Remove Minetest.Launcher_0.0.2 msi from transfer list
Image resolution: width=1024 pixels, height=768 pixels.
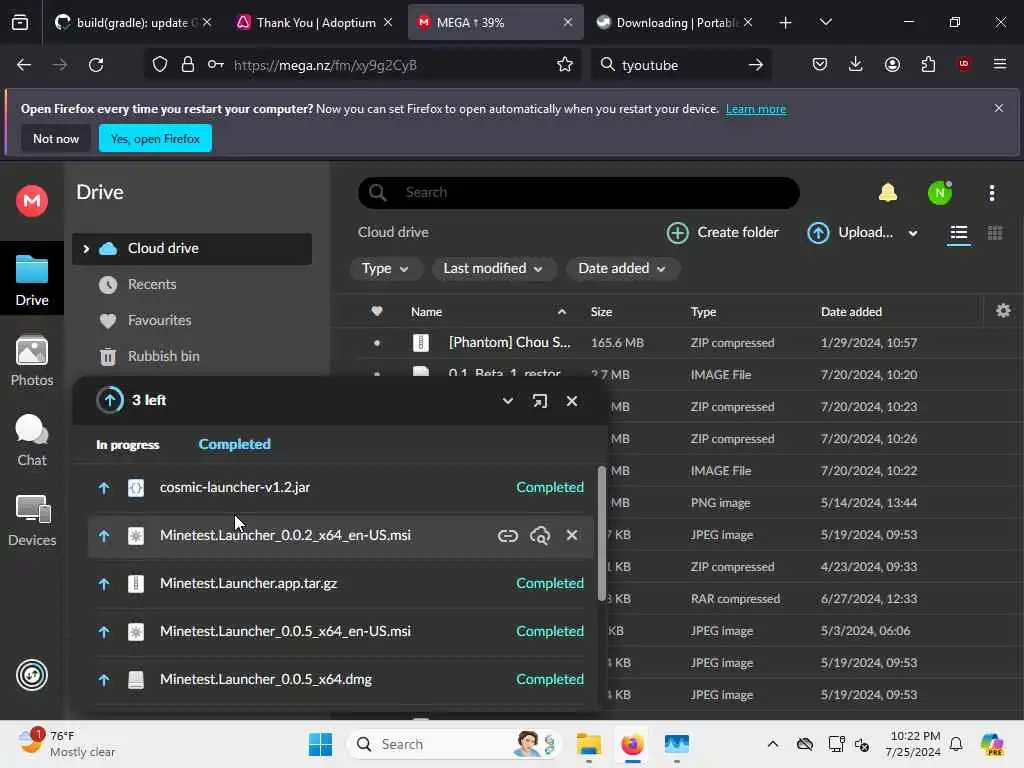pyautogui.click(x=572, y=535)
